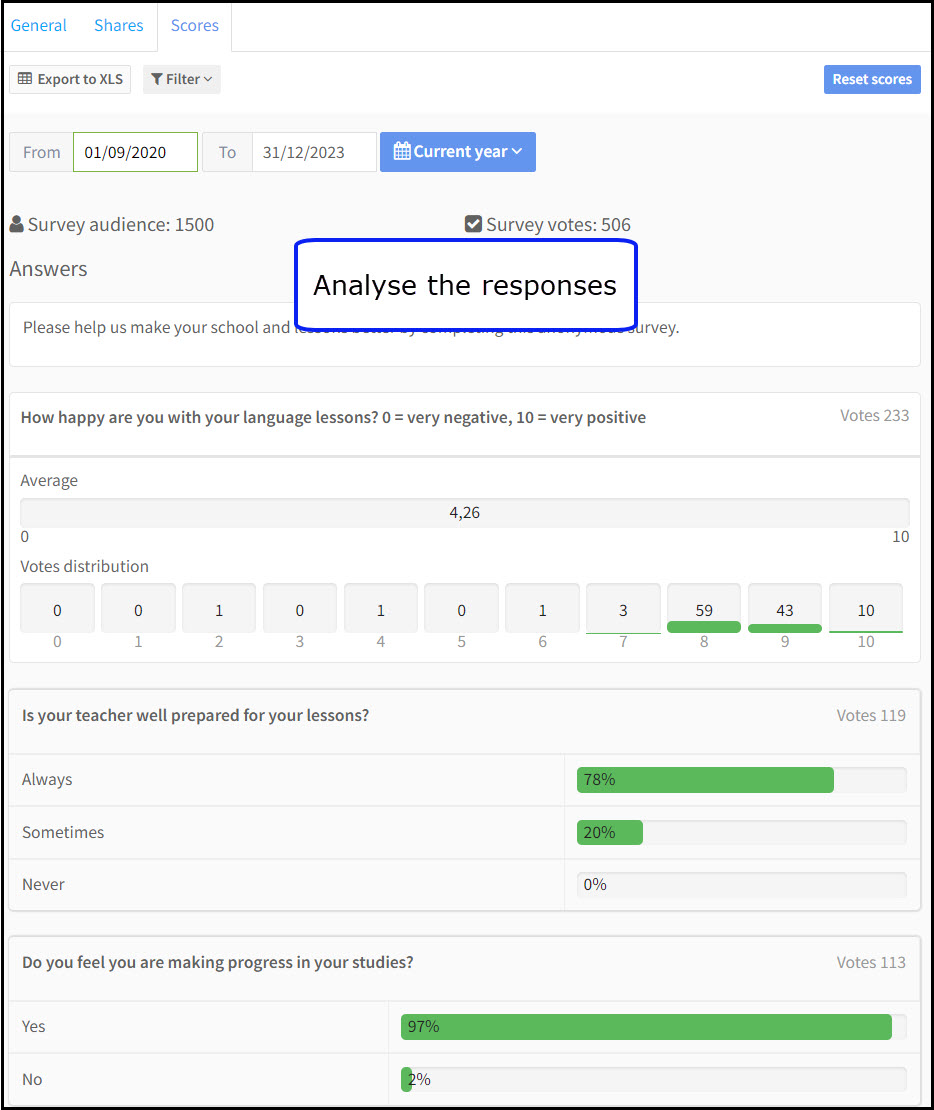
Task: Click the funnel icon on Filter
Action: tap(157, 79)
